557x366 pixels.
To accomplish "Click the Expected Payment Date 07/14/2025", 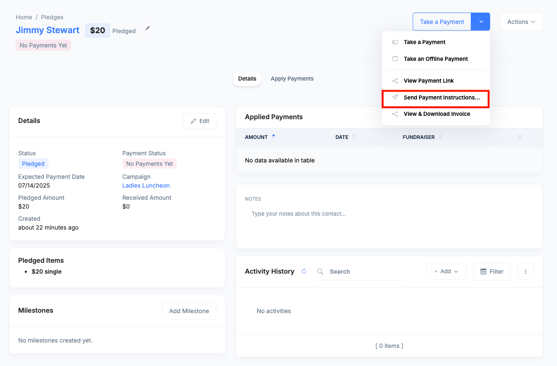I will (x=34, y=185).
